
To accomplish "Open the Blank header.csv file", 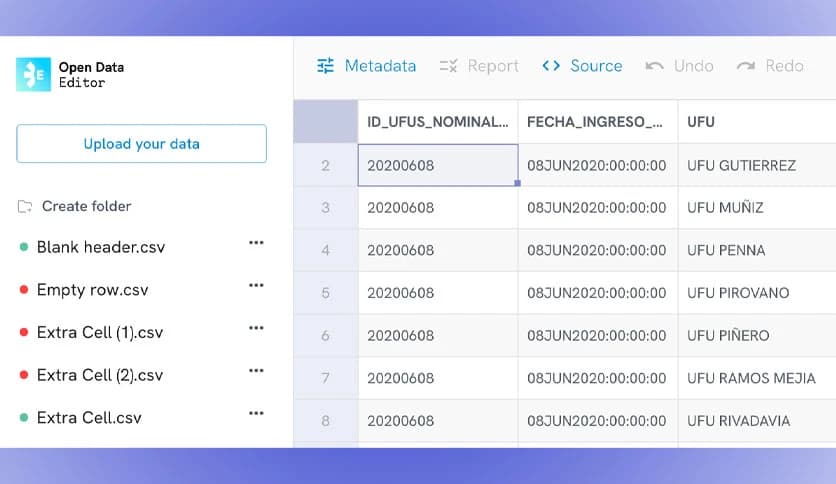I will [x=101, y=247].
